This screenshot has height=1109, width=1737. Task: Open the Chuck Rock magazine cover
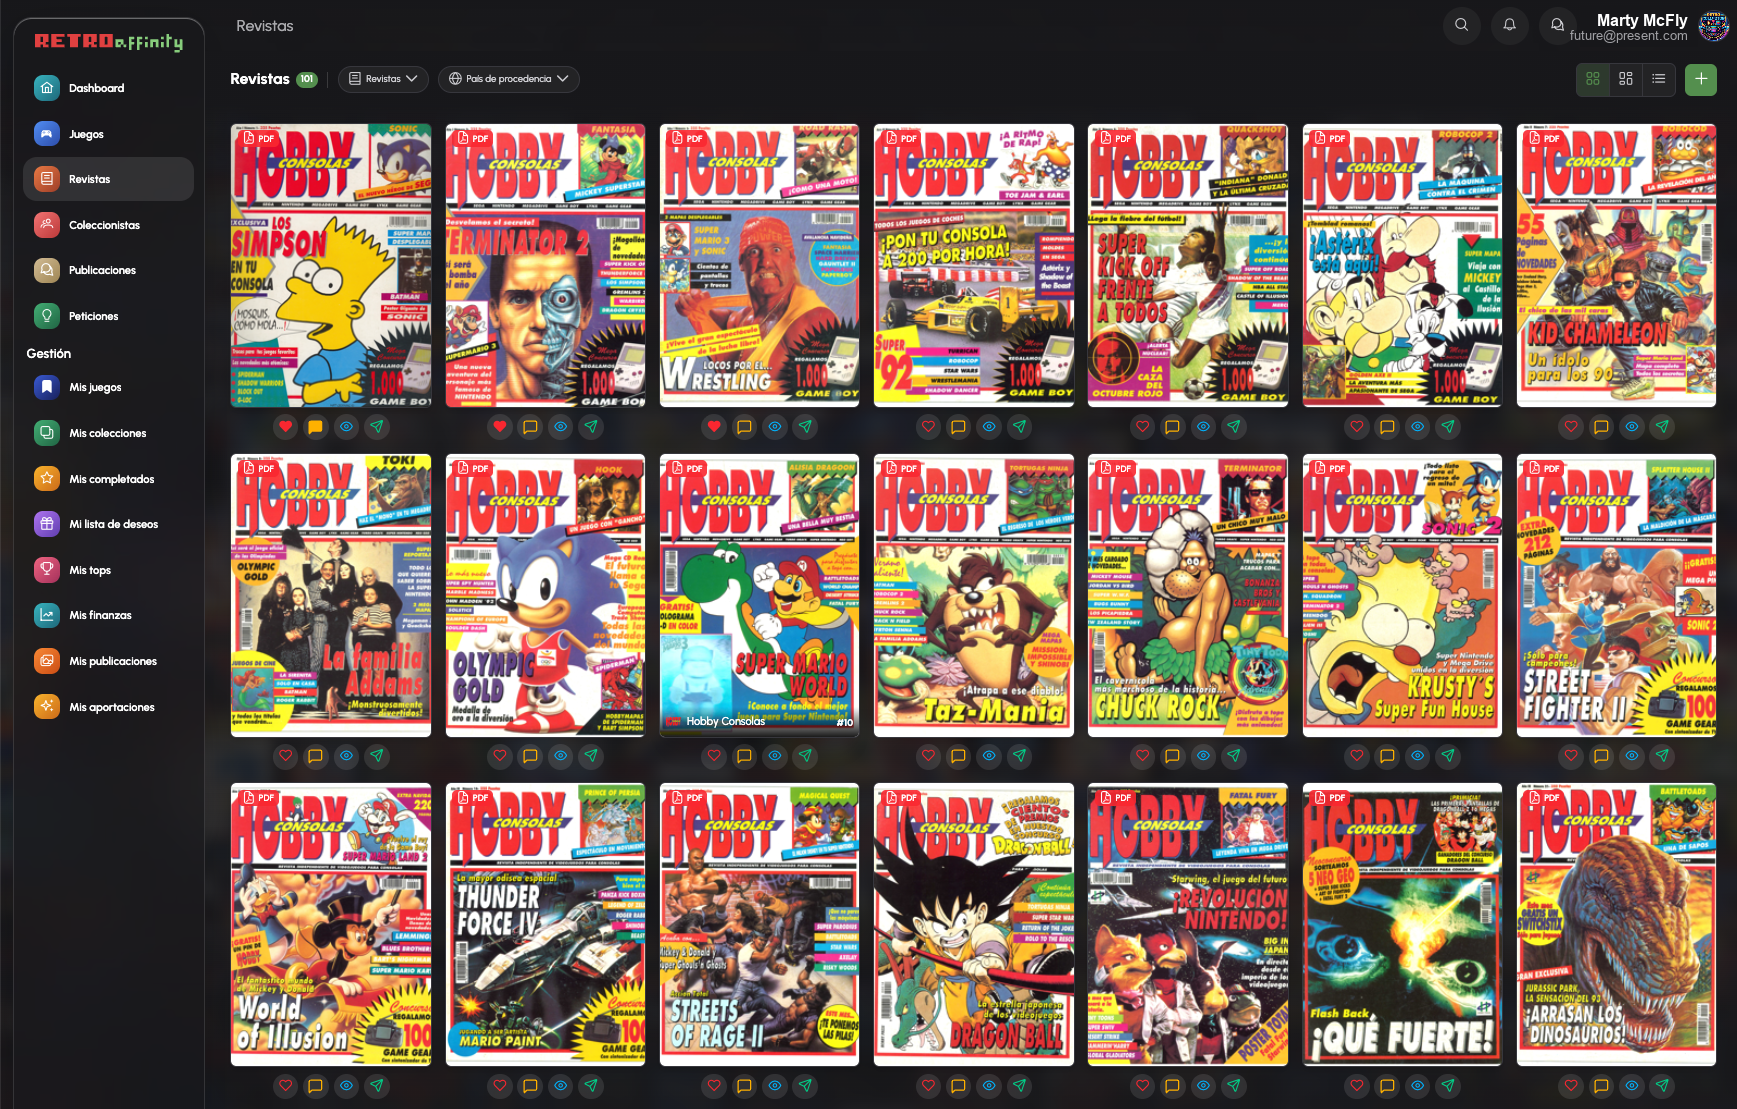point(1188,595)
